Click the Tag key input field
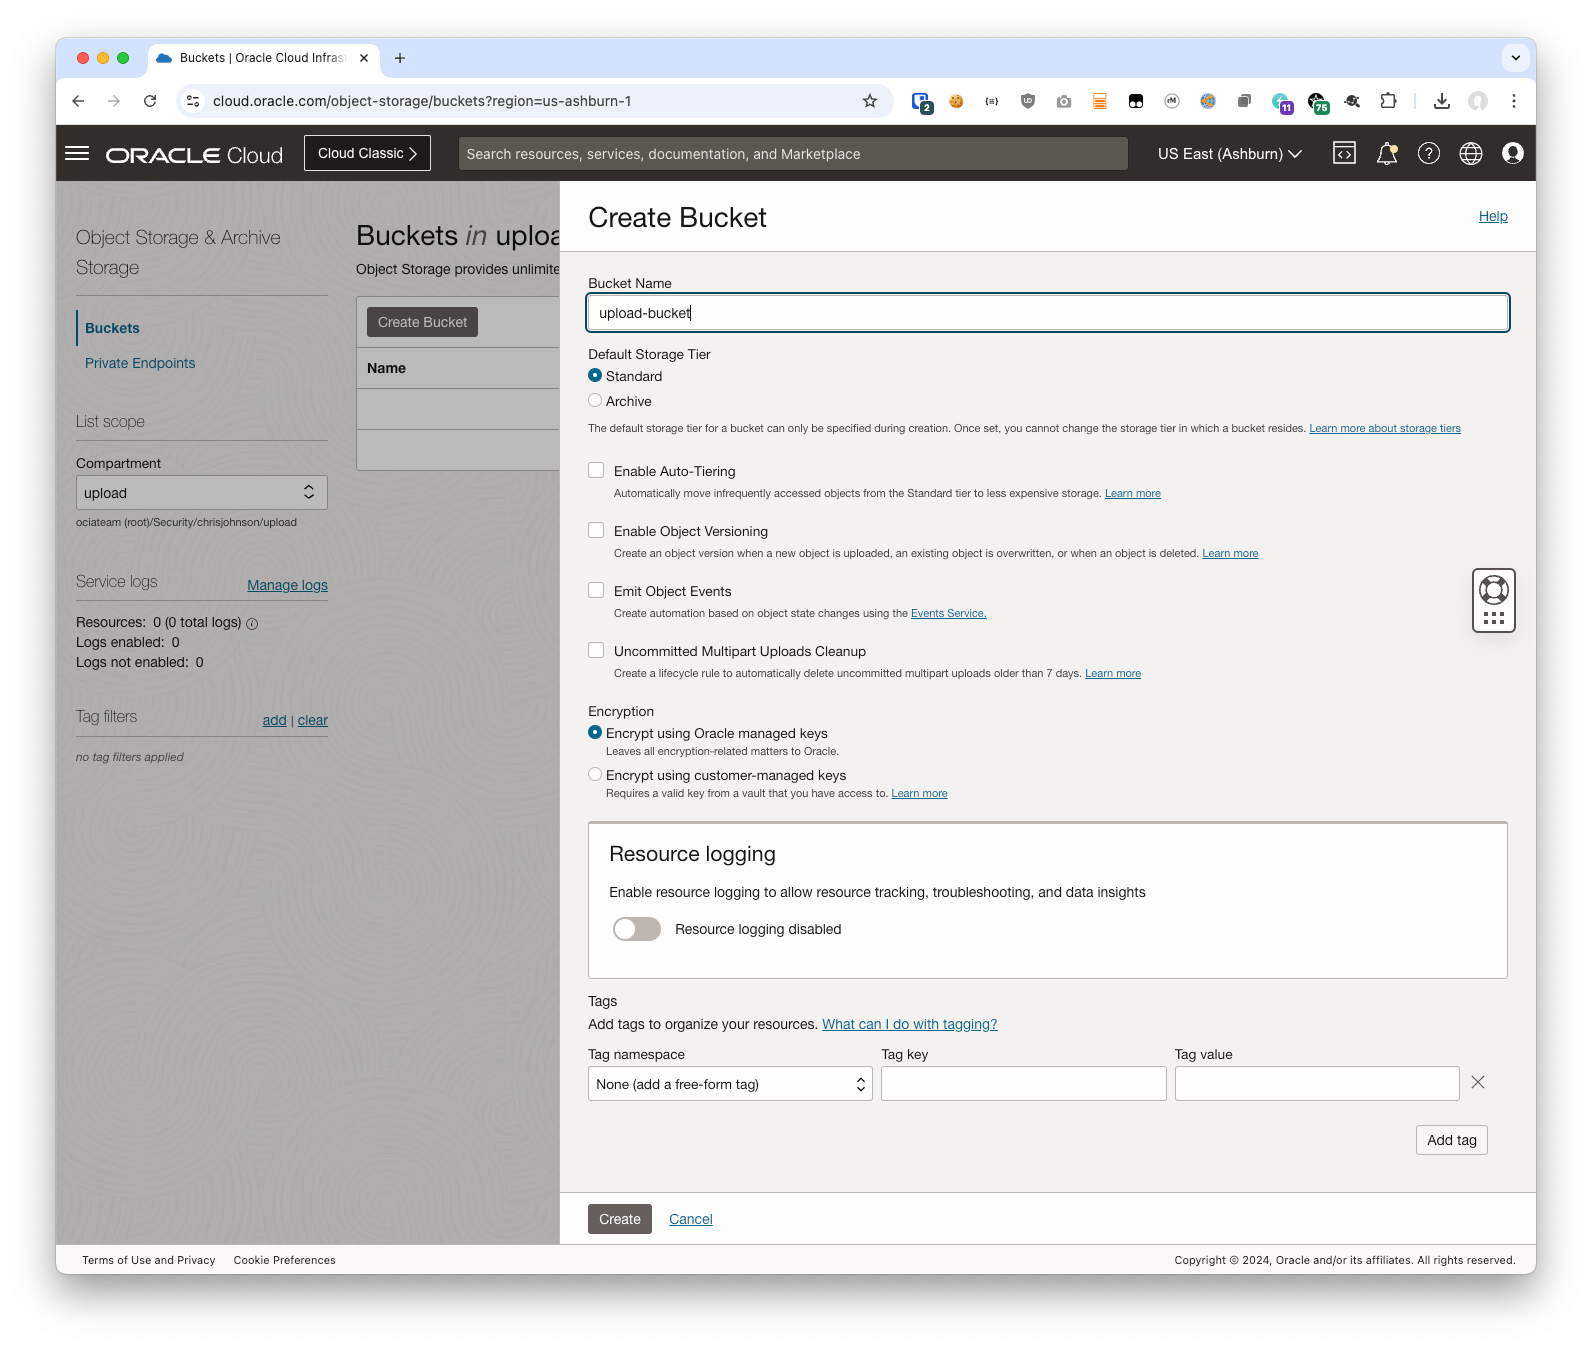 tap(1024, 1084)
